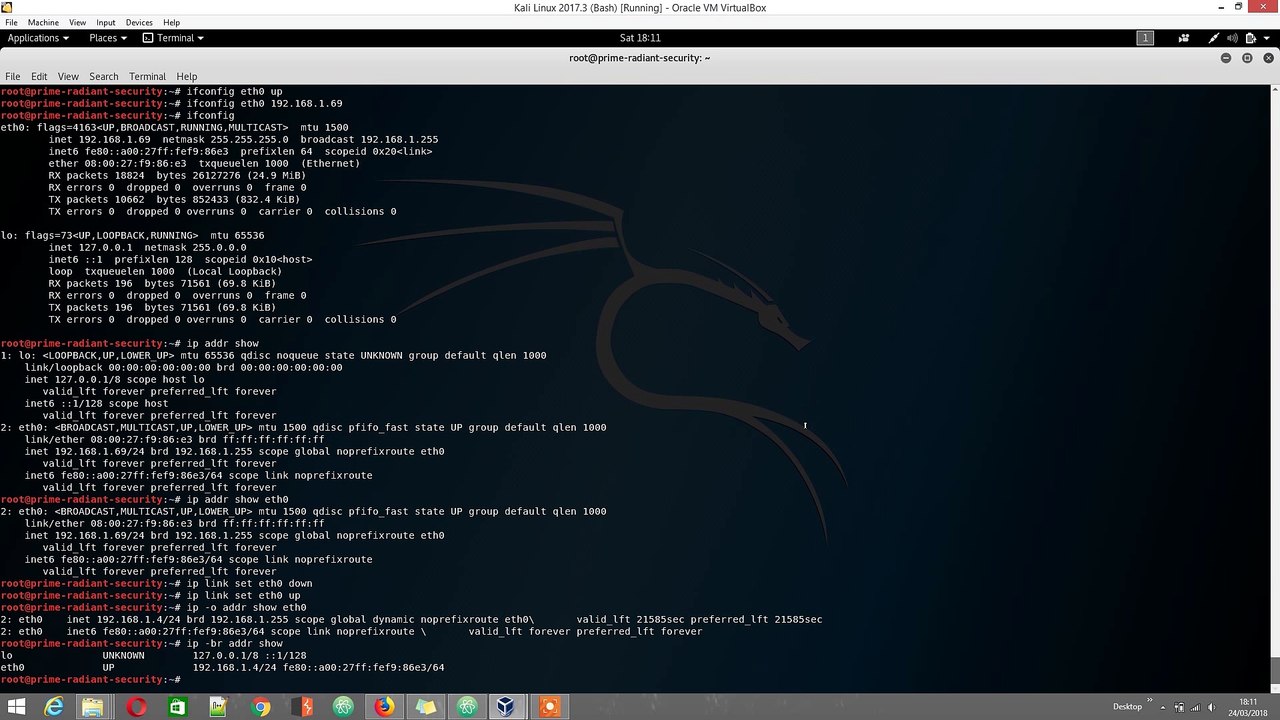1280x720 pixels.
Task: Open wired network indicator in Kali panel
Action: click(x=1214, y=38)
